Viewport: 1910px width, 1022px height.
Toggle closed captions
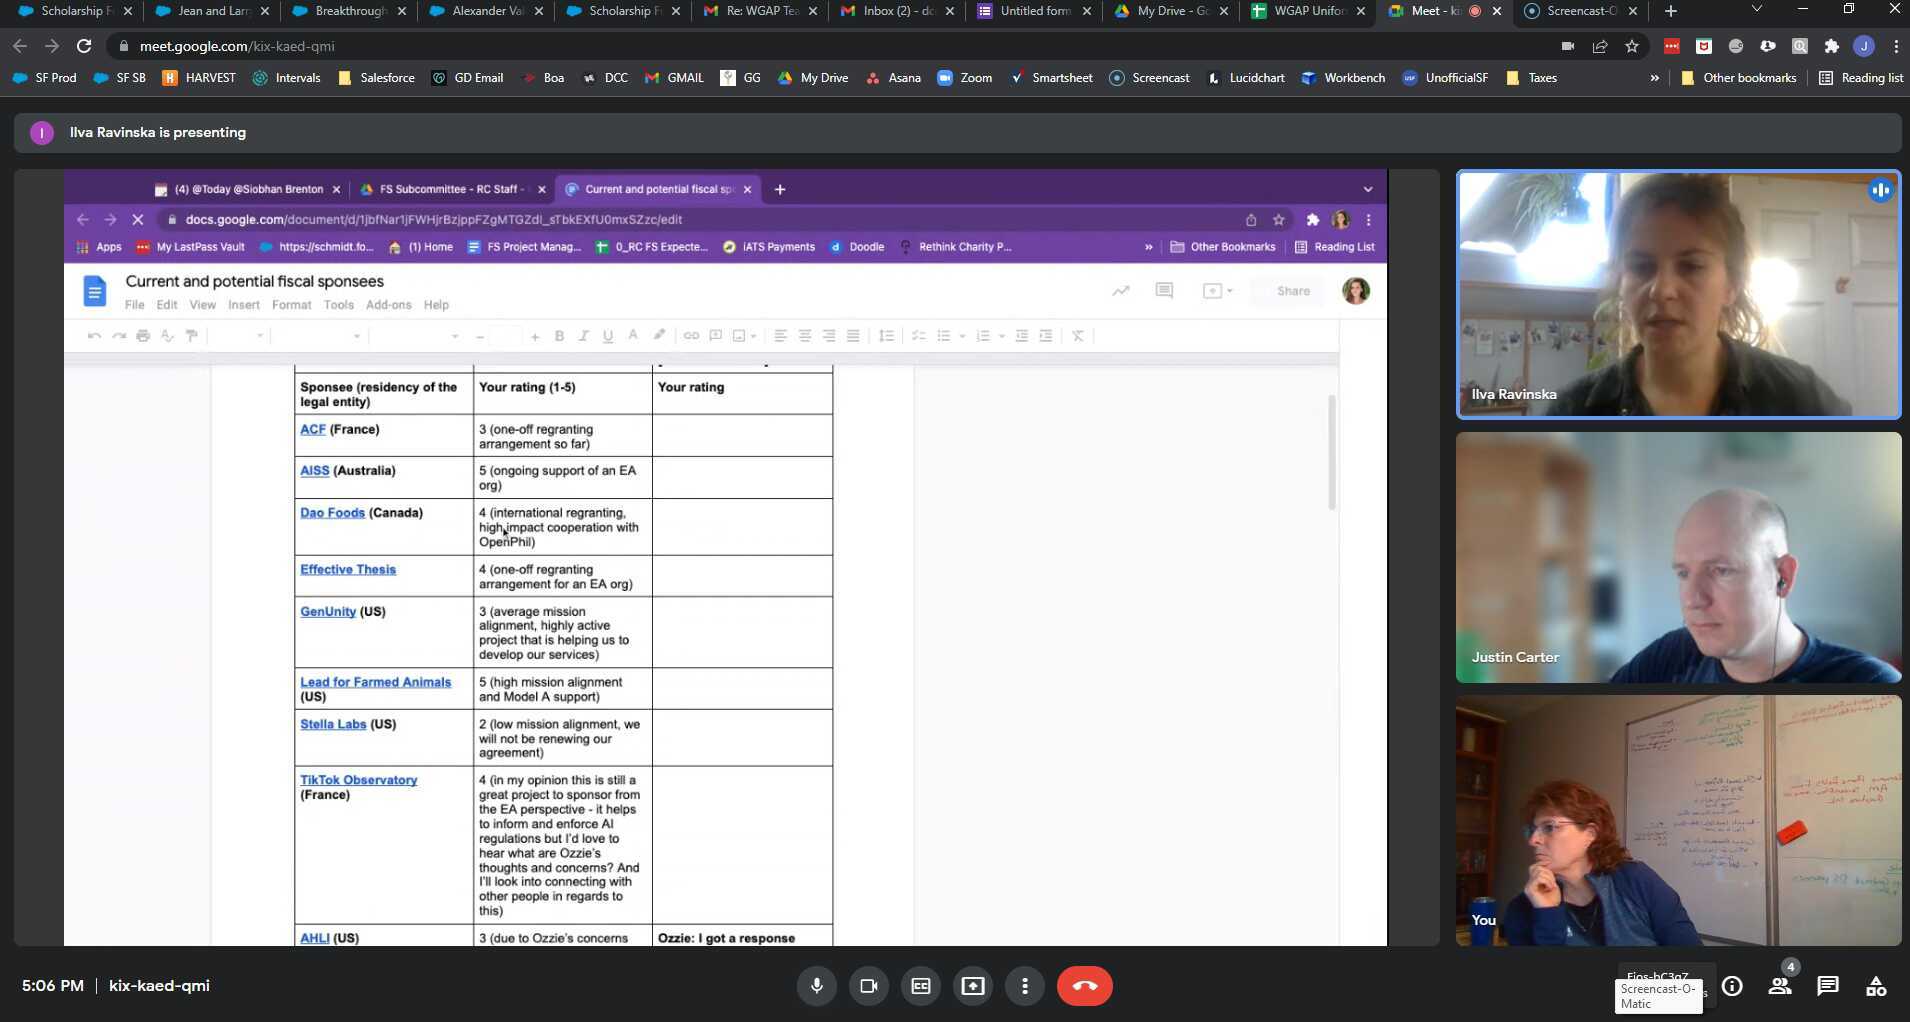point(920,986)
